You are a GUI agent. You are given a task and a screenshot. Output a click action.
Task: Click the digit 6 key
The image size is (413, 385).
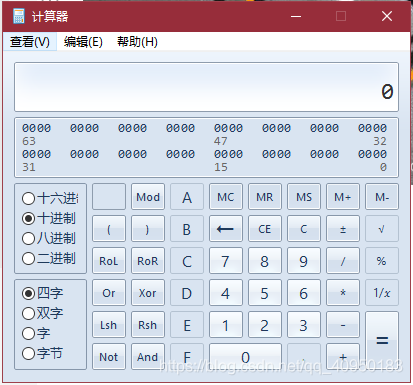point(304,293)
